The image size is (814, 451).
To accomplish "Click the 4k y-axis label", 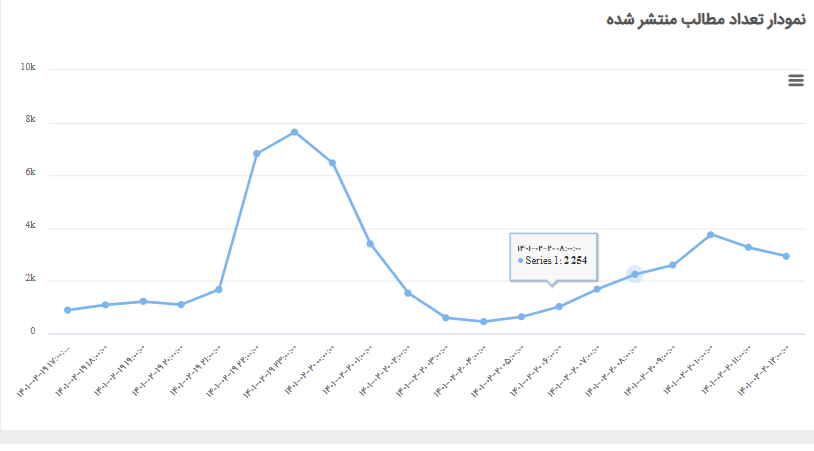I will click(x=30, y=226).
